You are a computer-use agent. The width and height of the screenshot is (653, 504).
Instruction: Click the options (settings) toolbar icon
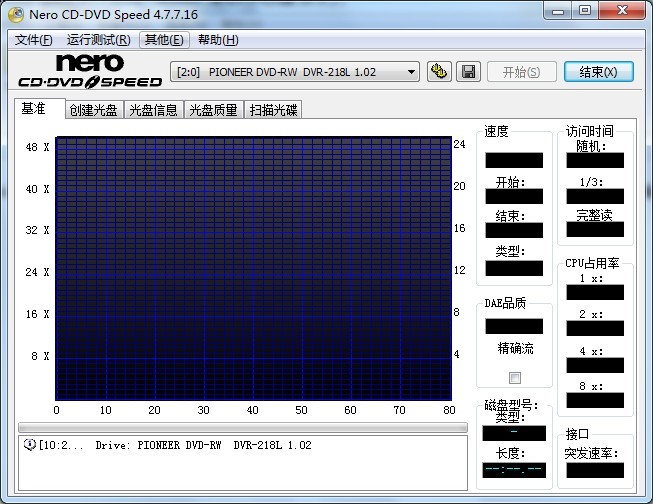[x=438, y=72]
